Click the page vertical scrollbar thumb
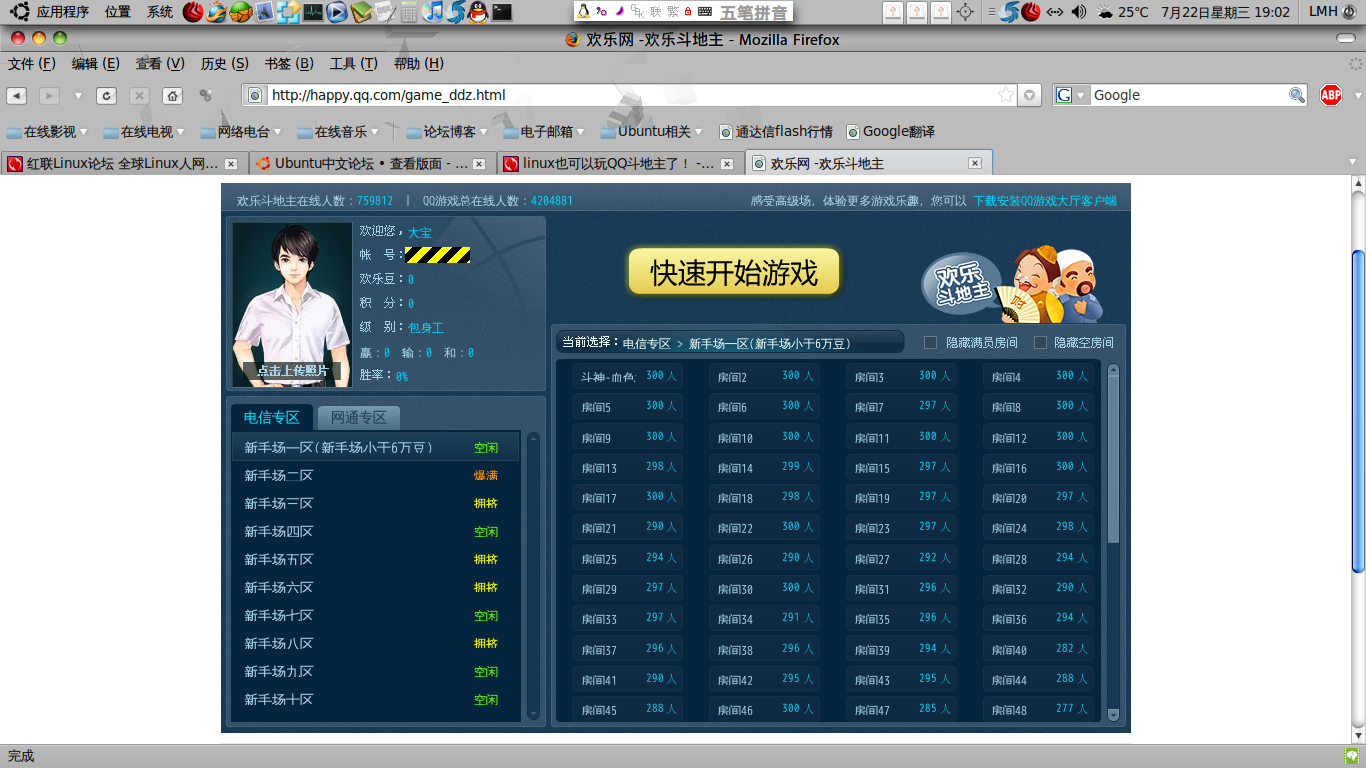1366x768 pixels. [1357, 410]
